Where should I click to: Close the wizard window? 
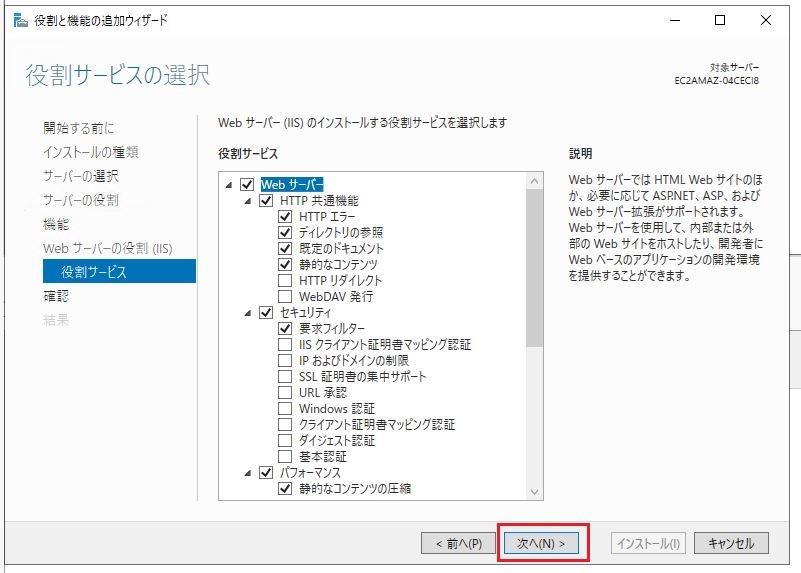point(765,20)
